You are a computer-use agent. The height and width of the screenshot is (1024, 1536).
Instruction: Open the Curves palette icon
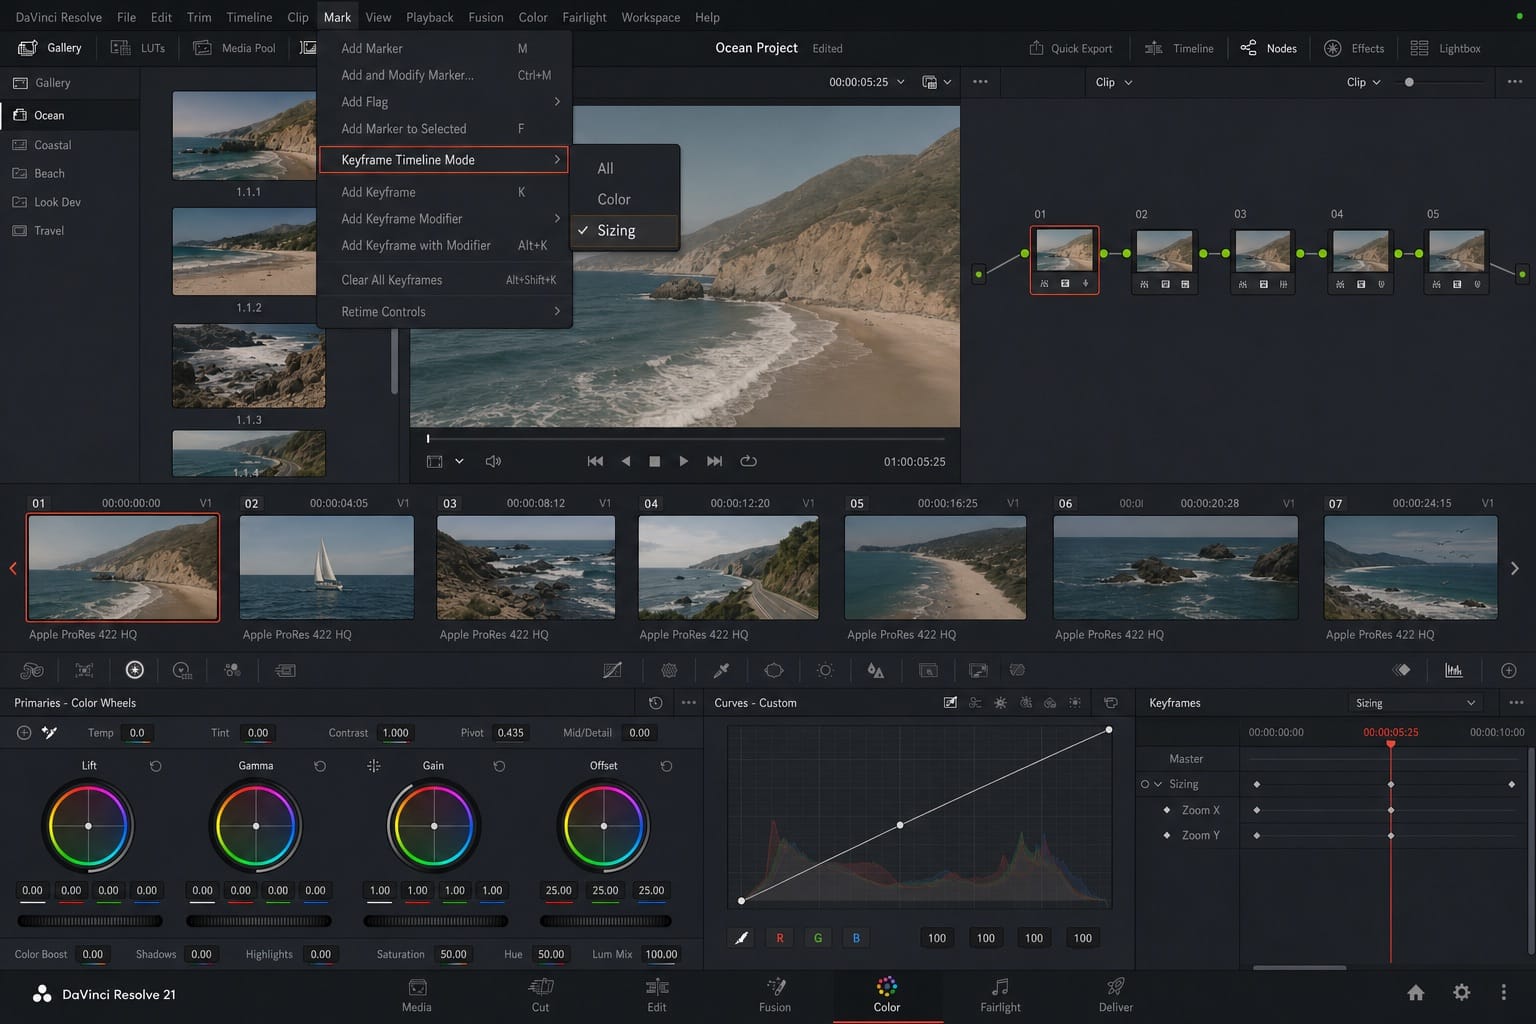[x=612, y=670]
